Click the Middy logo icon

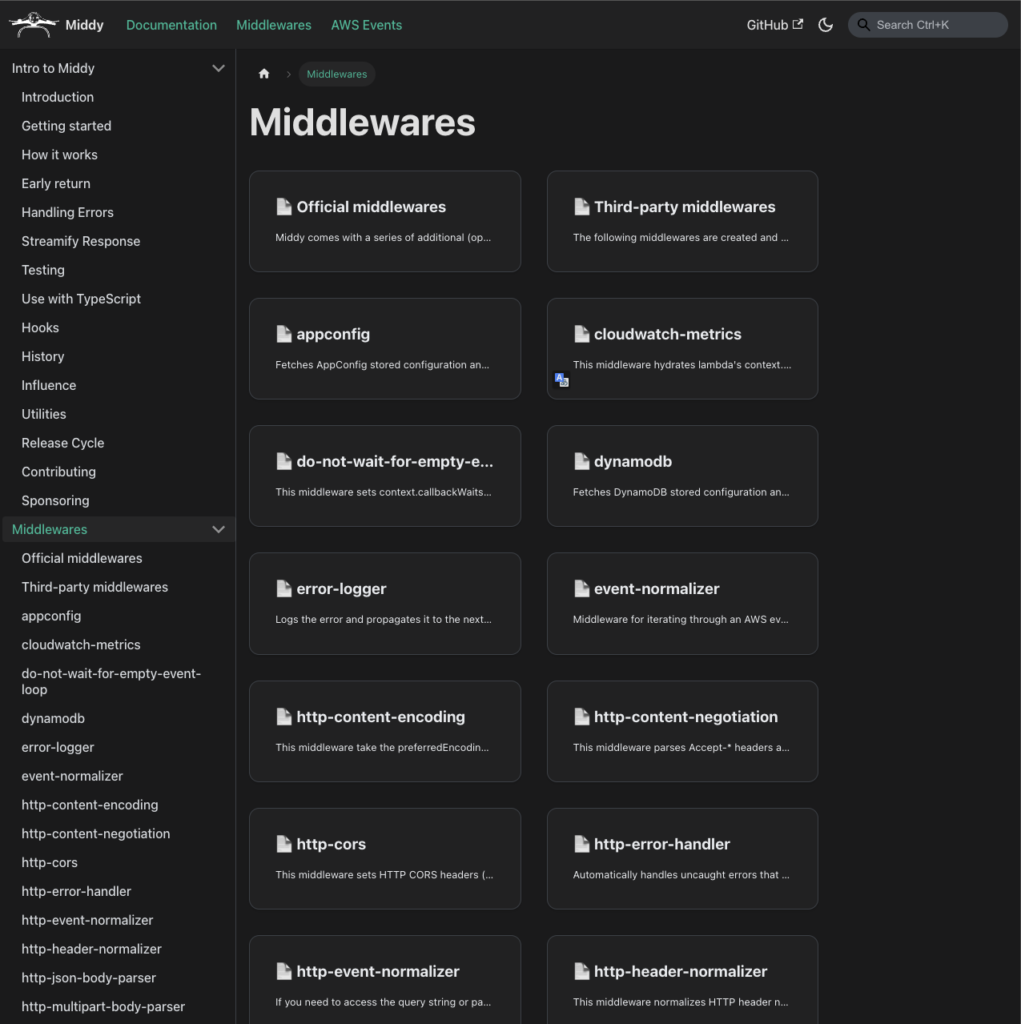pos(33,25)
